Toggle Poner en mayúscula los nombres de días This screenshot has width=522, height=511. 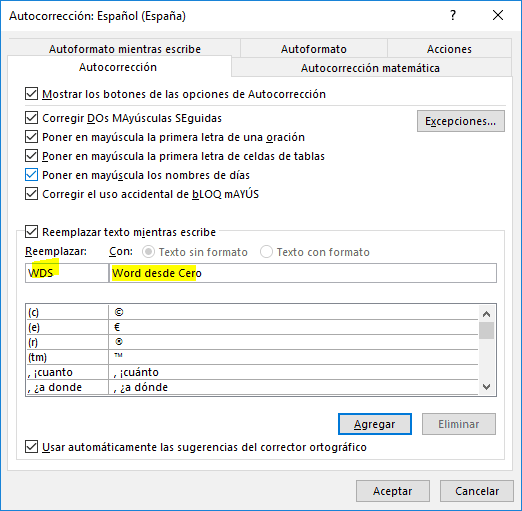31,175
